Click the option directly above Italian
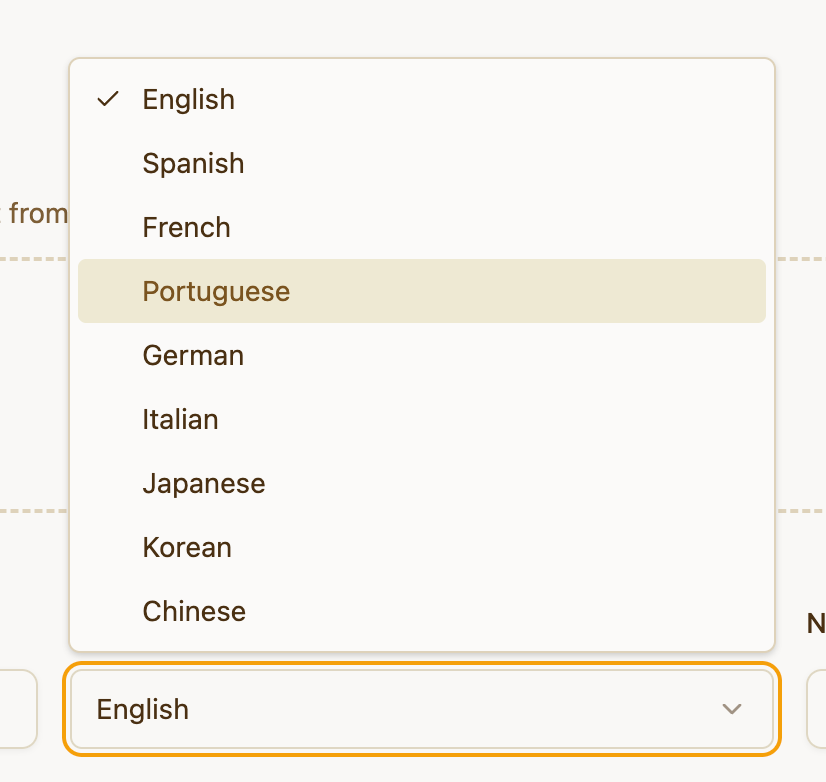Viewport: 826px width, 782px height. (193, 355)
